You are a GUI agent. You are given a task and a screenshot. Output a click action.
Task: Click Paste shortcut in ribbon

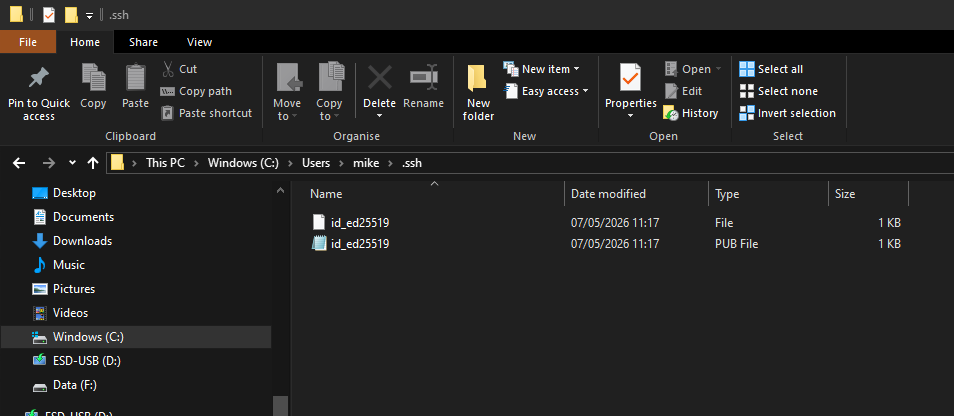coord(206,113)
